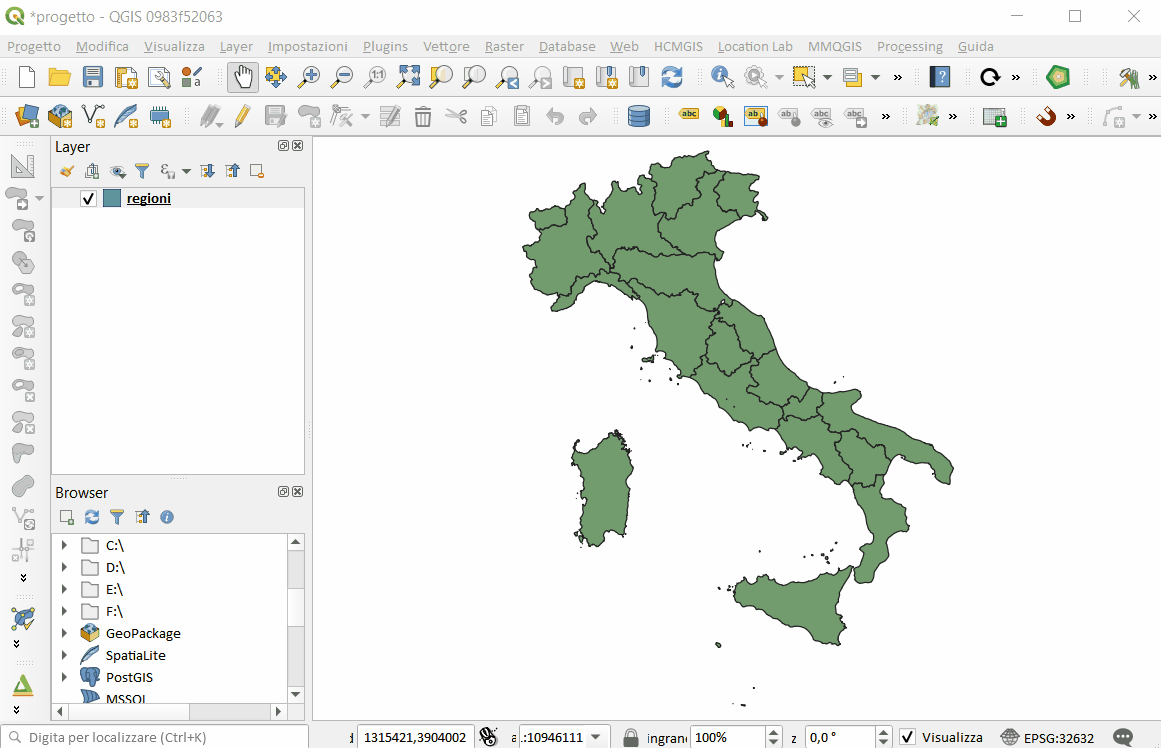Open the Processing menu
Image resolution: width=1161 pixels, height=748 pixels.
coord(909,46)
